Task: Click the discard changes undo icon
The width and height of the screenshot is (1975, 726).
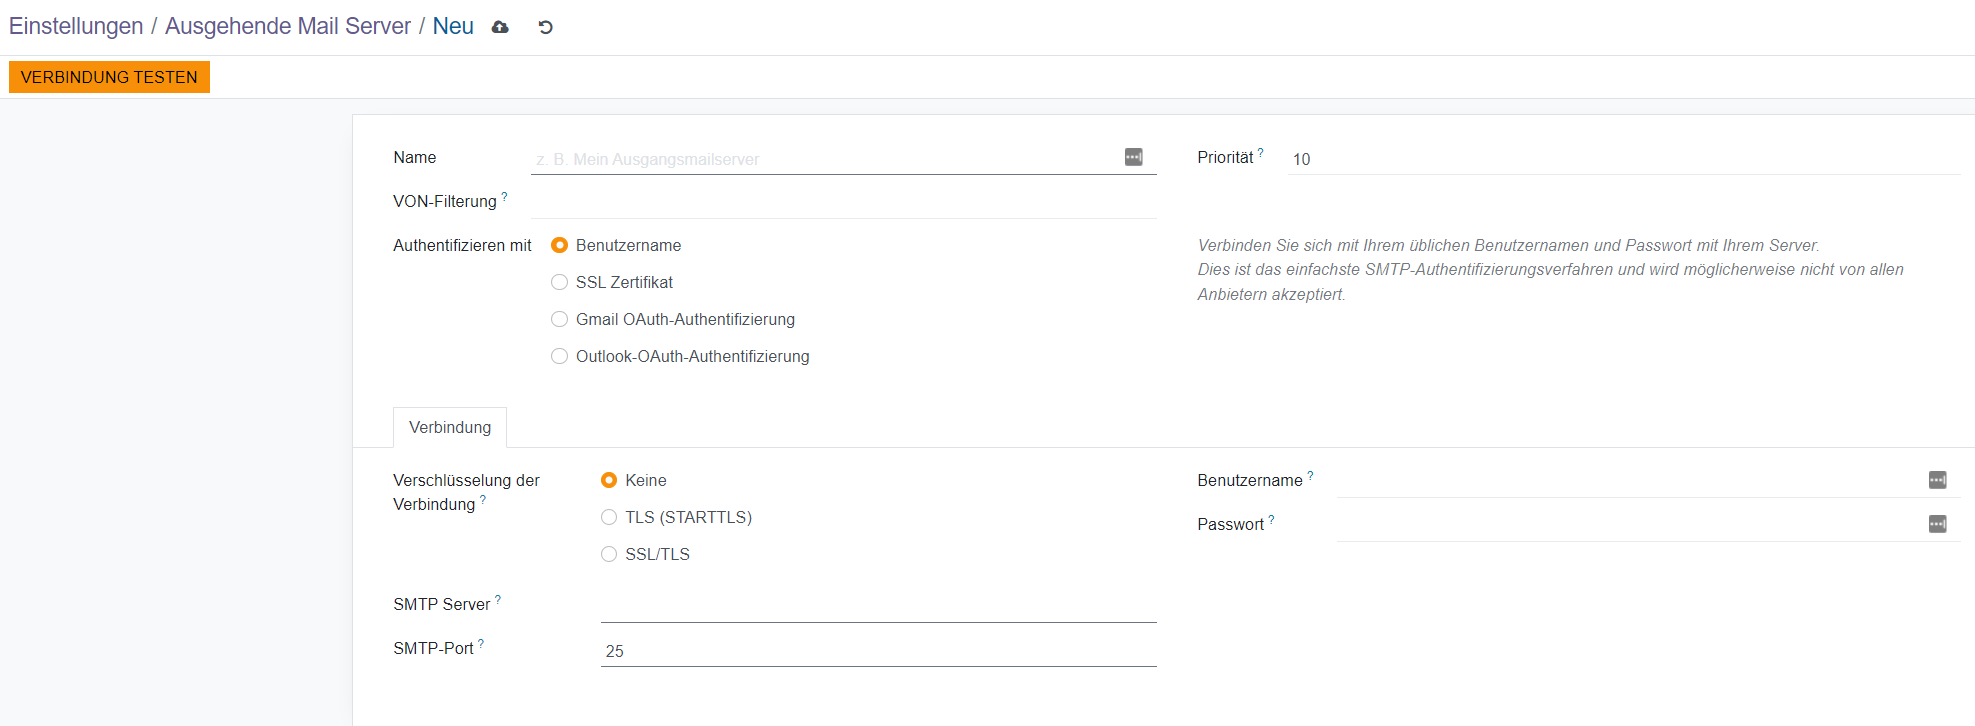Action: click(x=545, y=27)
